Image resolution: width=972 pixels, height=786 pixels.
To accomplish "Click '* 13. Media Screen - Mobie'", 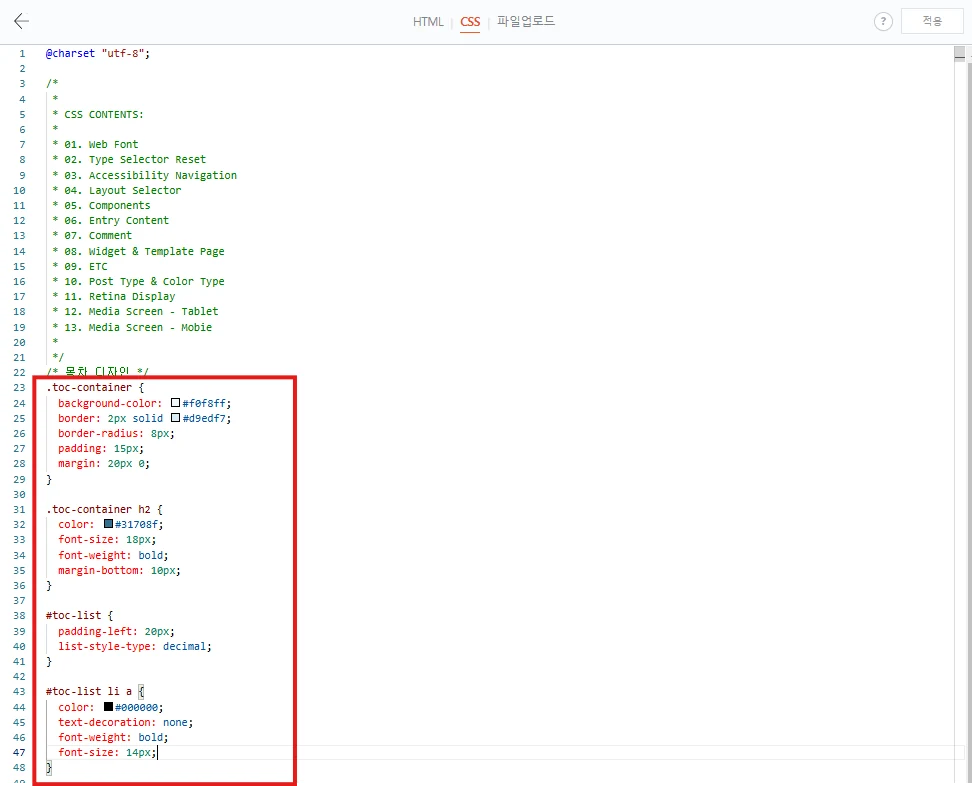I will tap(132, 327).
